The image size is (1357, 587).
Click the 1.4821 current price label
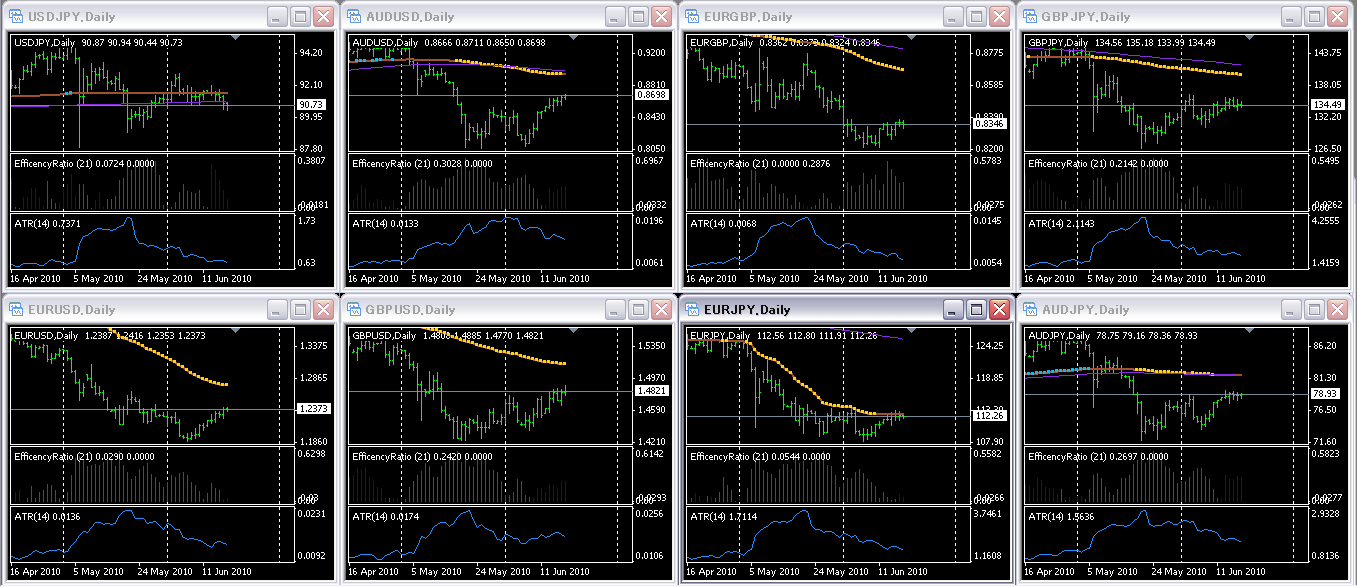(650, 391)
